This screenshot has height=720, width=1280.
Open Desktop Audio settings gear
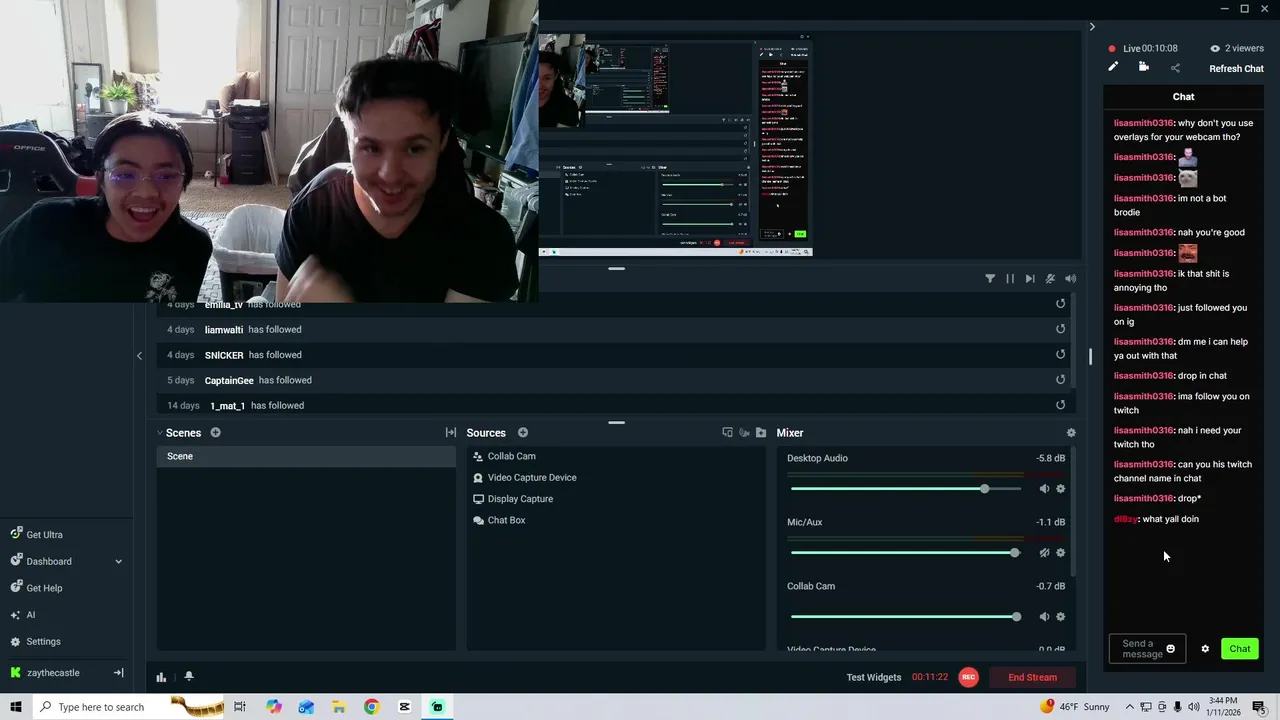coord(1060,489)
